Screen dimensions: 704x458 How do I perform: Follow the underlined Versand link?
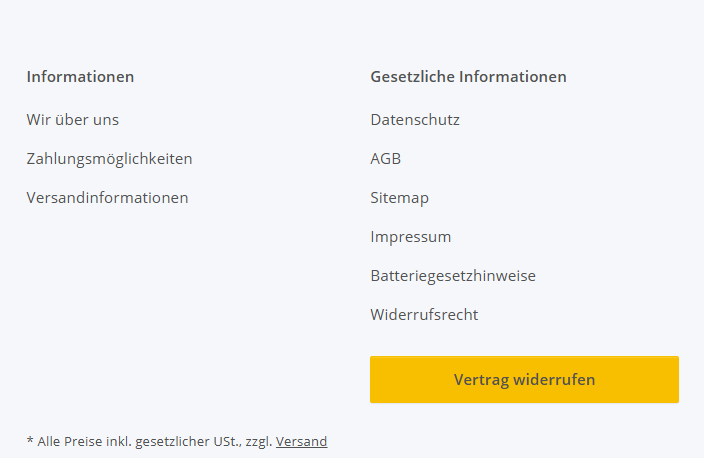click(x=301, y=441)
